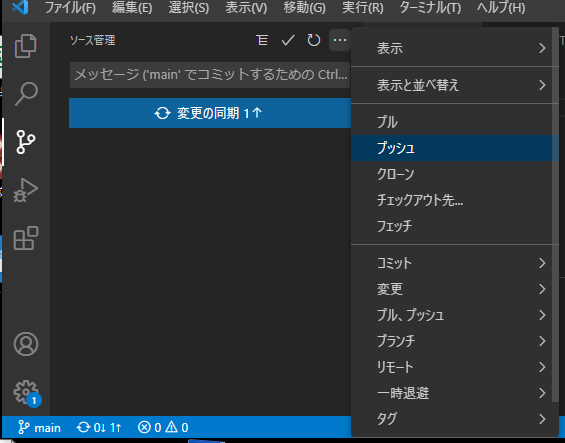Commit using the checkmark icon
This screenshot has height=443, width=565.
288,40
